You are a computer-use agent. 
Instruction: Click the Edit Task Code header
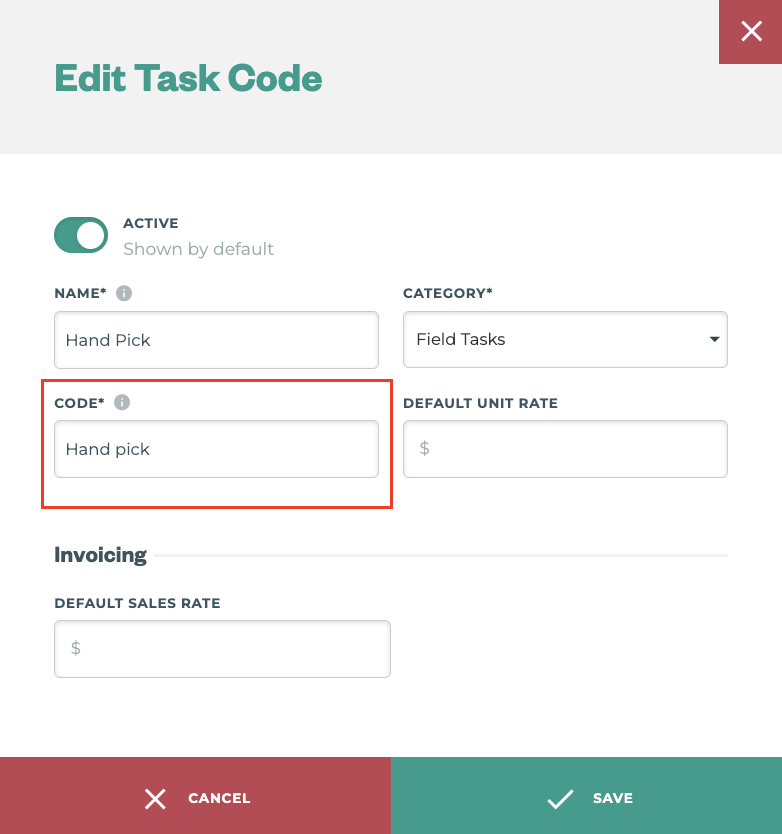coord(188,78)
